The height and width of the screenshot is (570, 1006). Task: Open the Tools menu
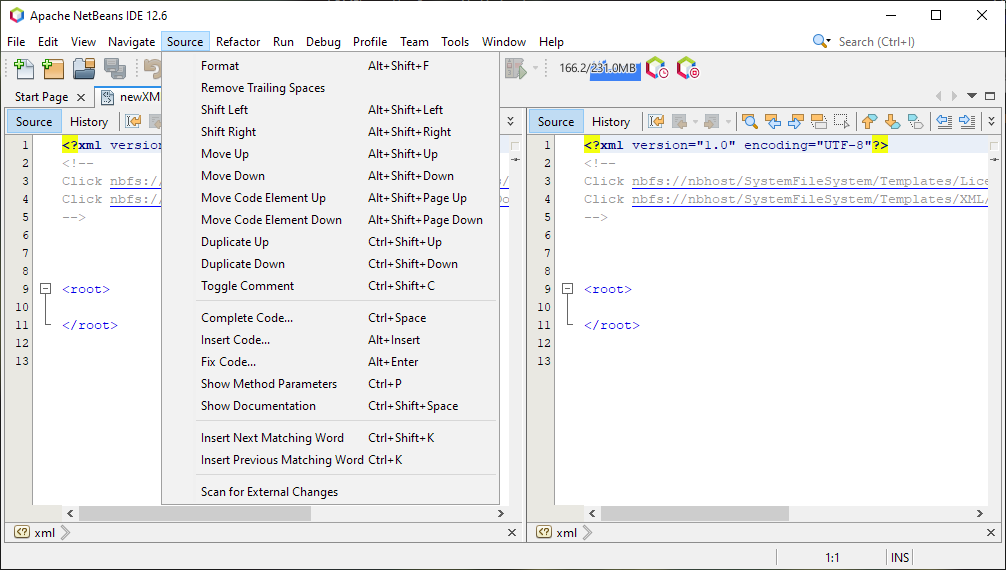[455, 42]
